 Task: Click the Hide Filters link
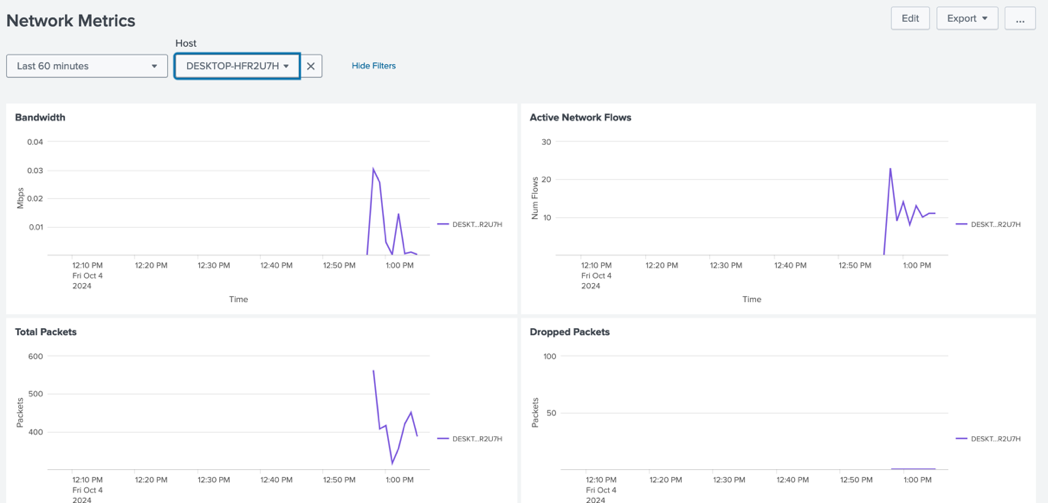[x=373, y=66]
